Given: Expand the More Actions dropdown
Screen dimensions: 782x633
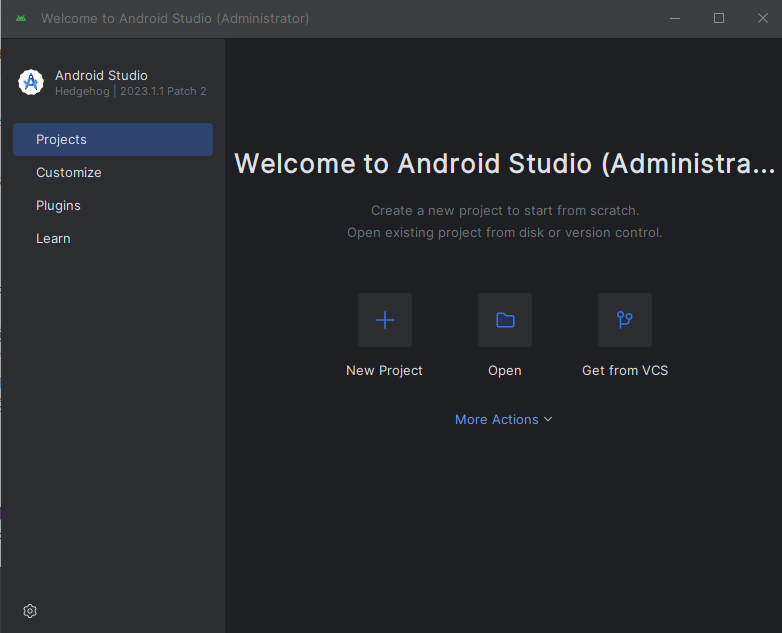Looking at the screenshot, I should 497,420.
